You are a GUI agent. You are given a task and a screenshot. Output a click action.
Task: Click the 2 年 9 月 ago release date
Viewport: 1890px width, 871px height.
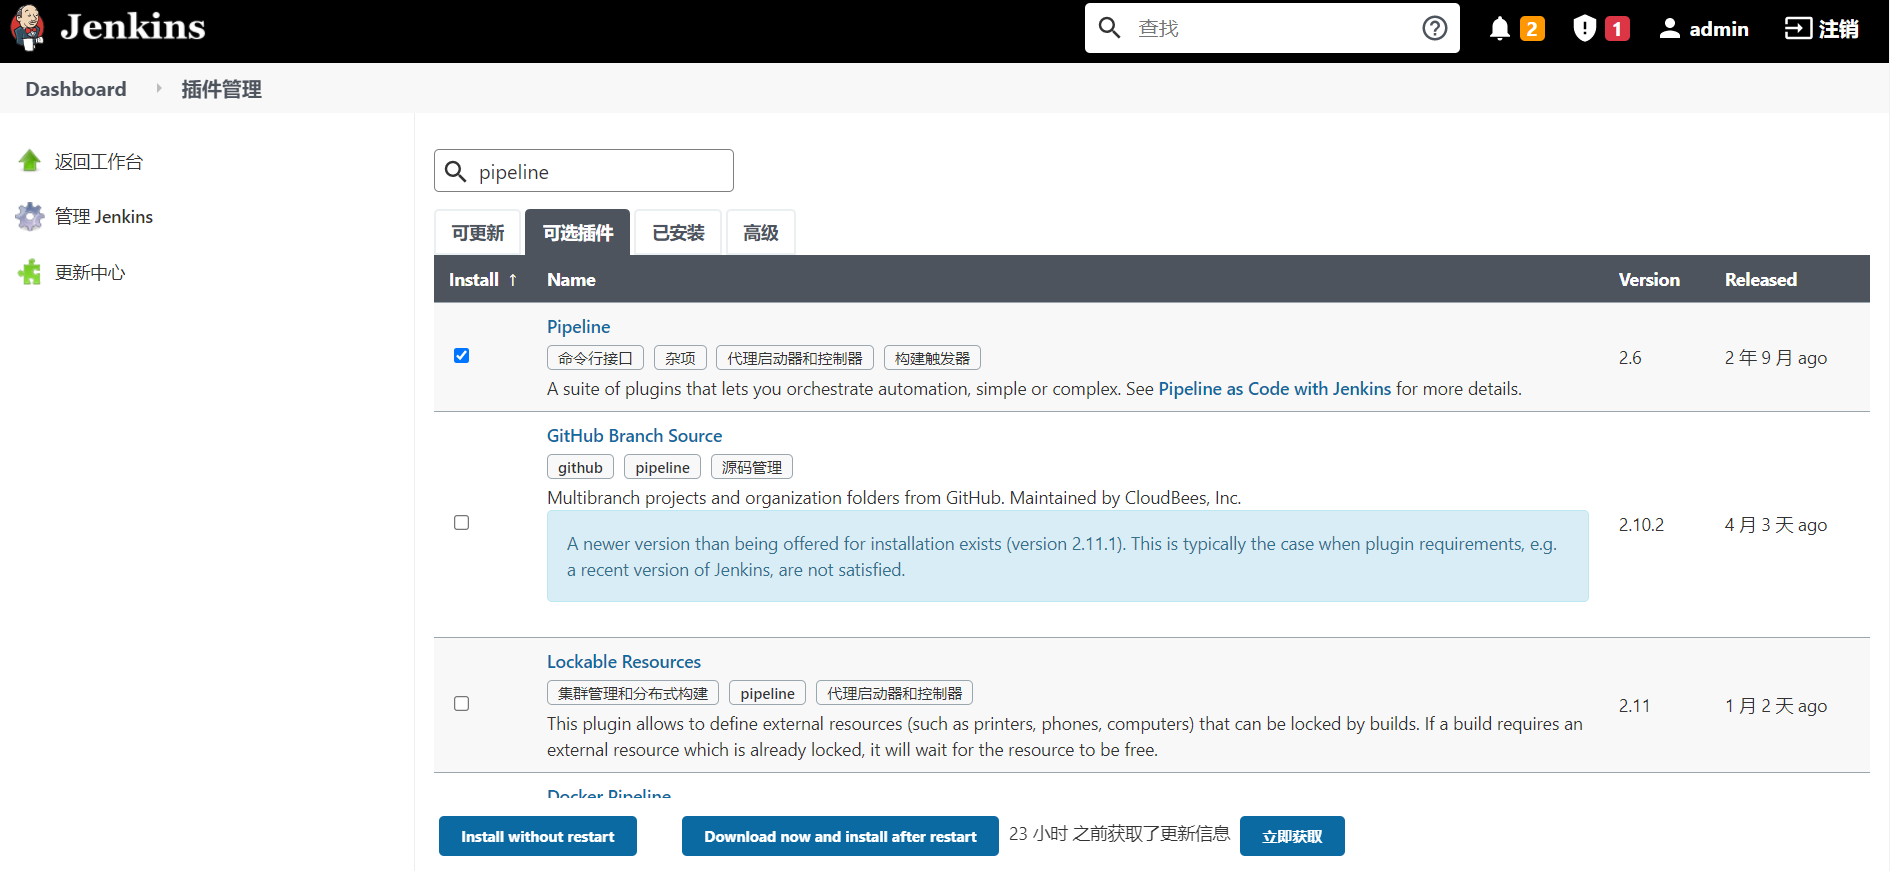[x=1776, y=357]
